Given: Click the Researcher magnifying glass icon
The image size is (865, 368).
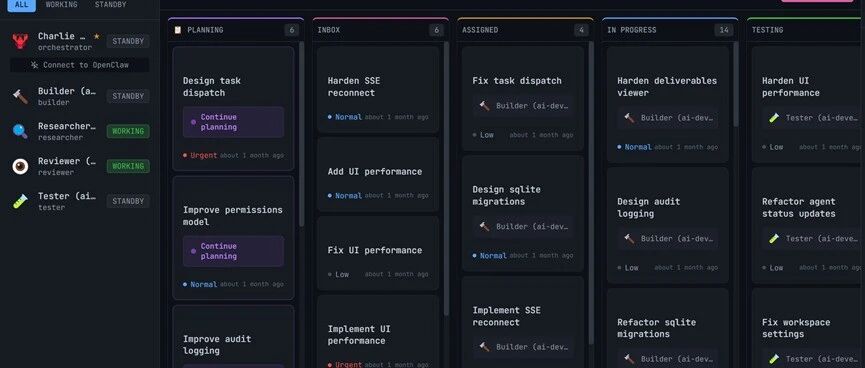Looking at the screenshot, I should [20, 131].
